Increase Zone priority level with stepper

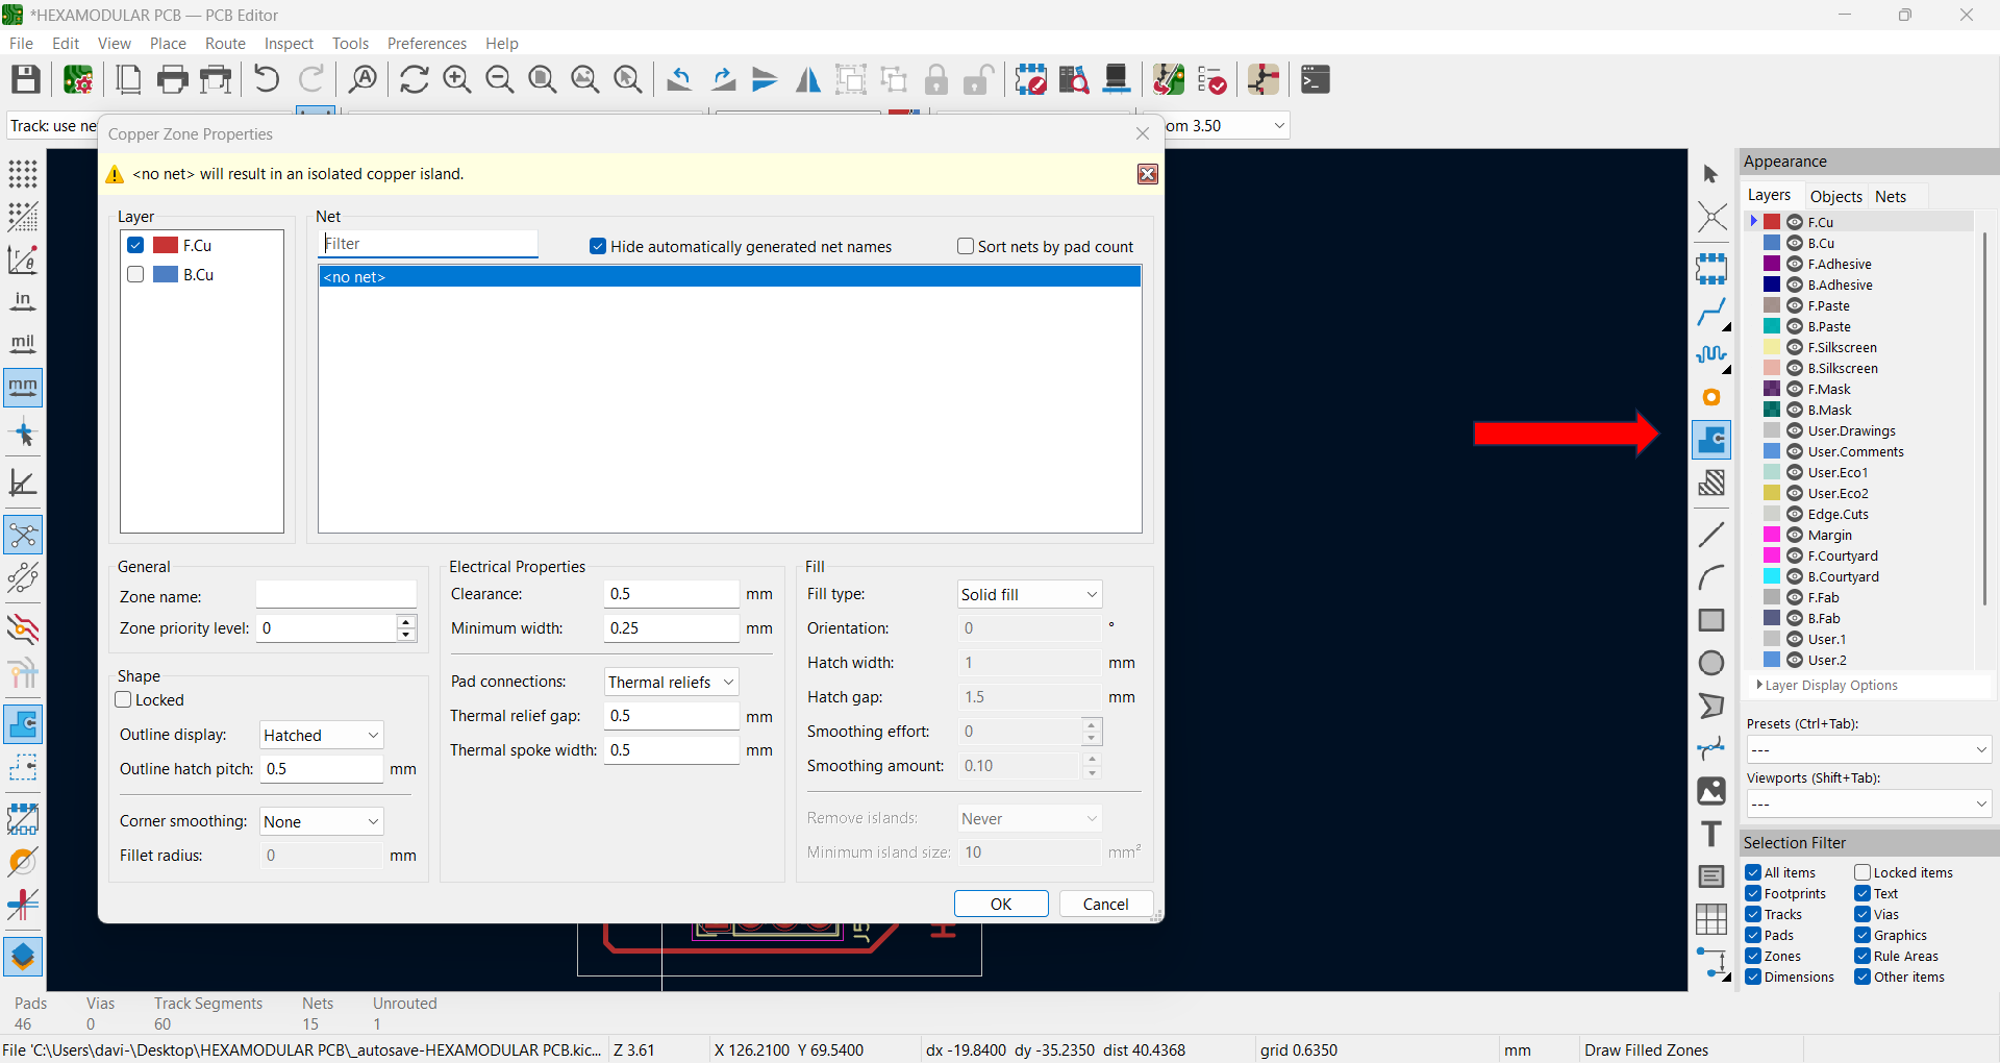coord(406,622)
